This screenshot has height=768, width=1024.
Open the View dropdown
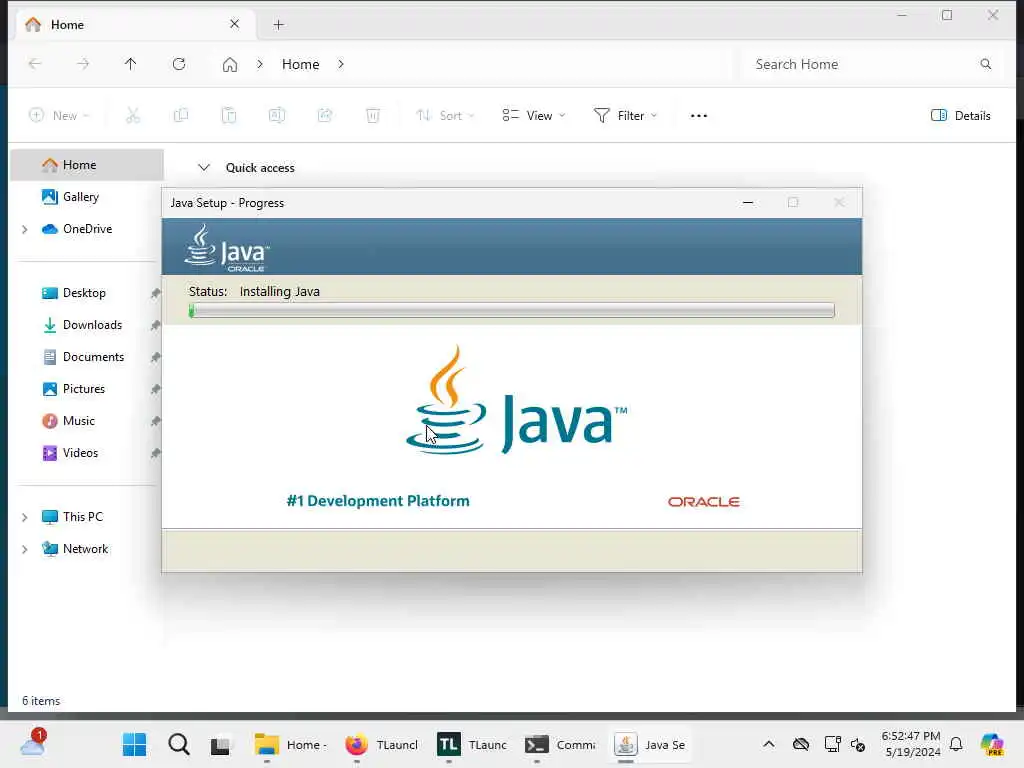534,116
